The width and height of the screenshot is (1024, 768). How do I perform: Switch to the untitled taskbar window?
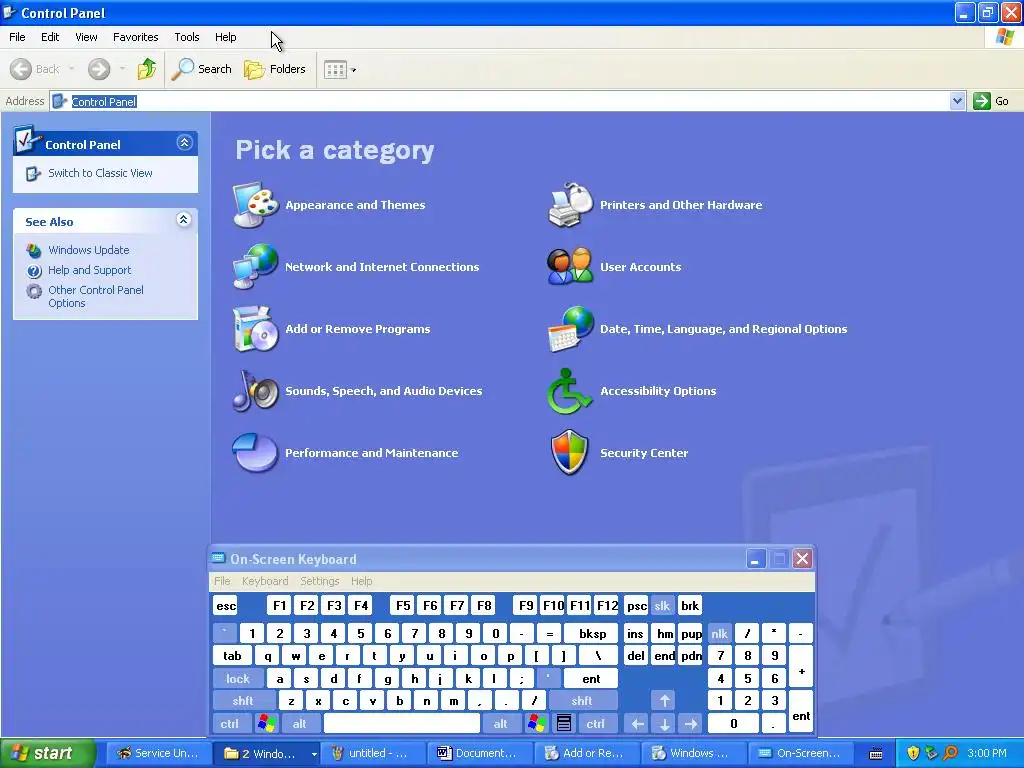click(374, 754)
